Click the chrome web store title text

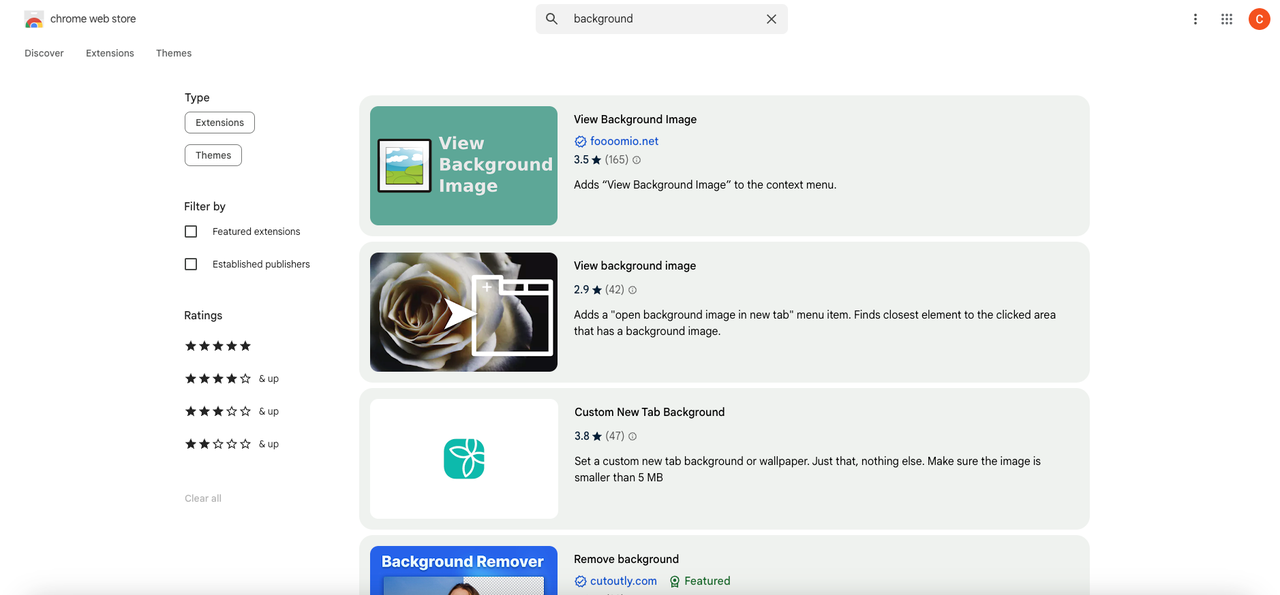click(93, 19)
